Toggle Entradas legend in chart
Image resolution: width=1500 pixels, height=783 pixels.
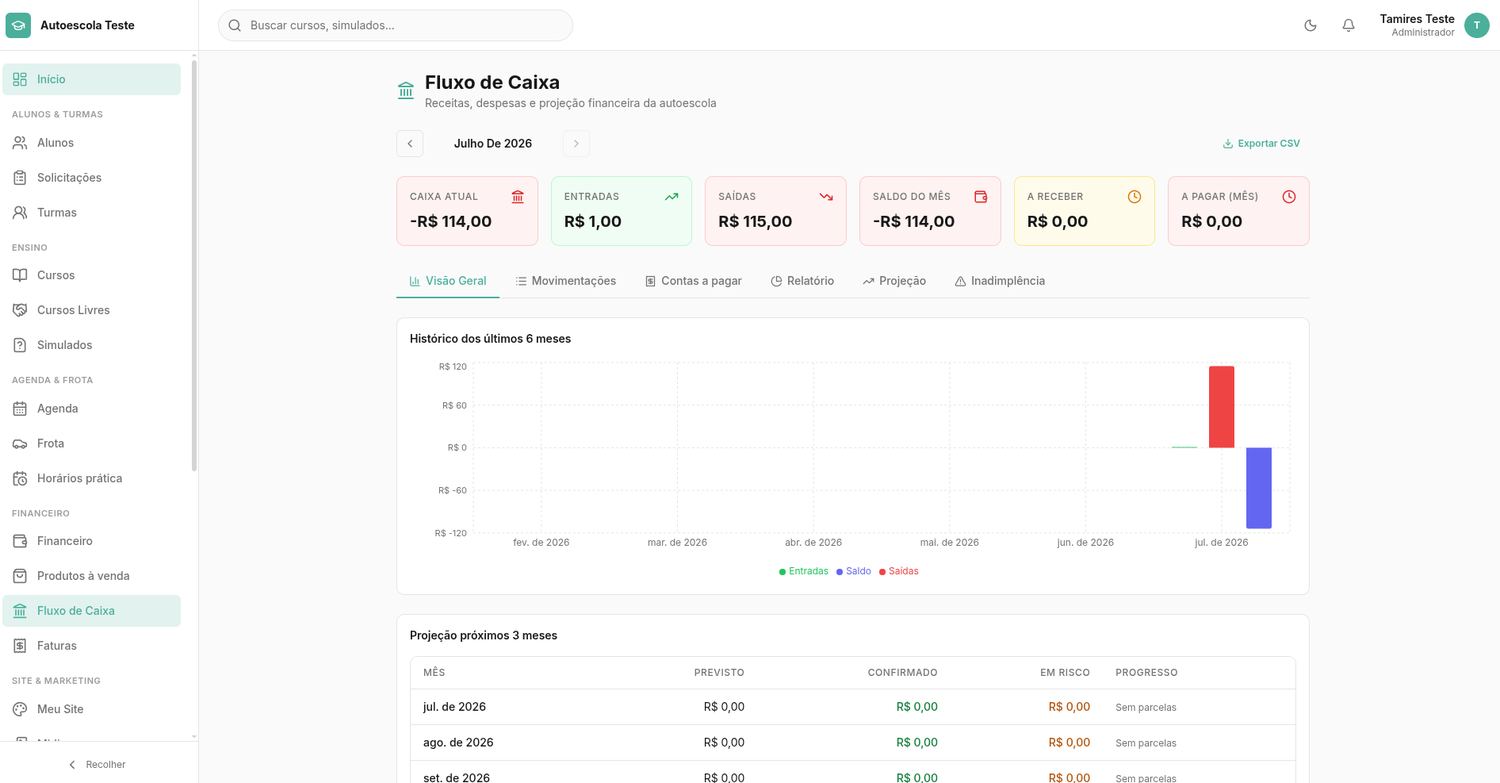click(804, 571)
